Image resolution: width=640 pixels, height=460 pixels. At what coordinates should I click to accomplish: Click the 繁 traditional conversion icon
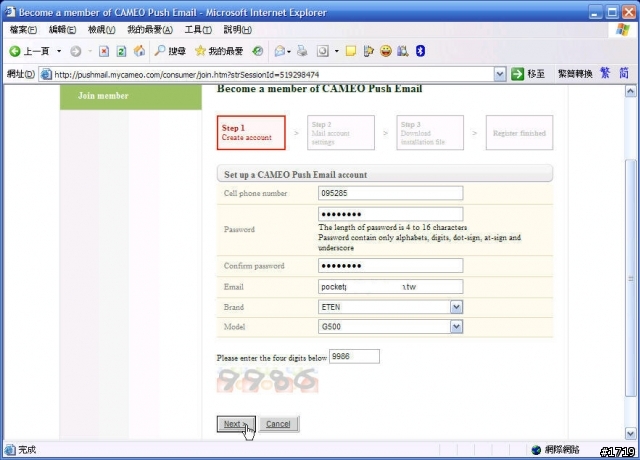pos(605,73)
